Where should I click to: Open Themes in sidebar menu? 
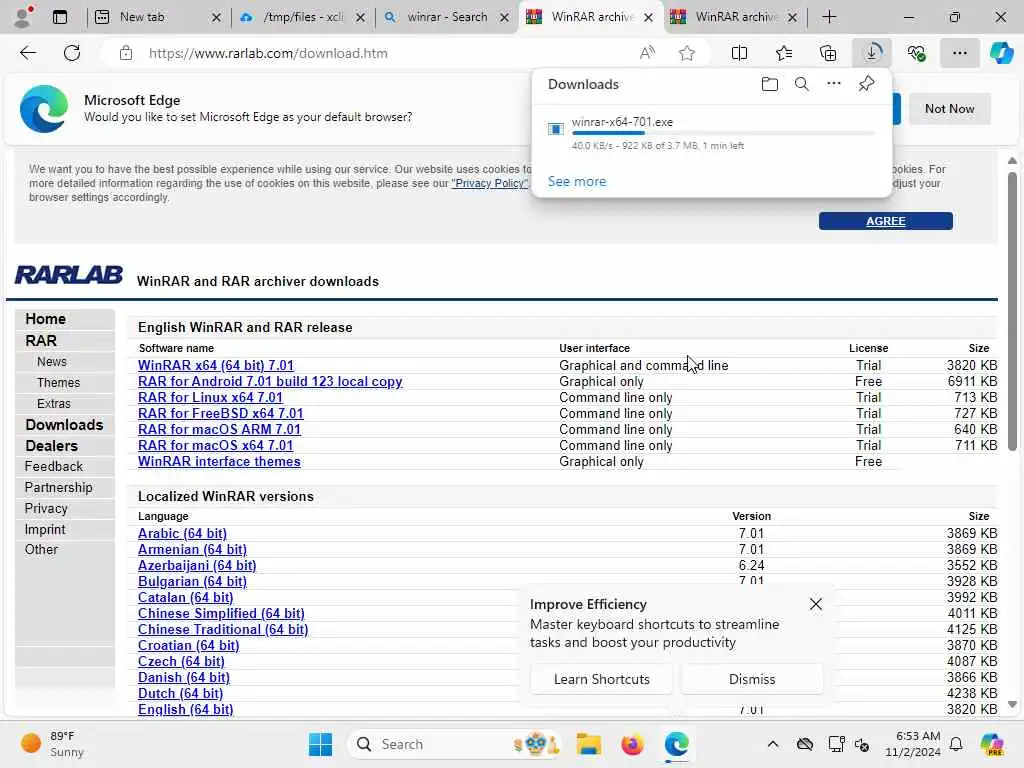(59, 383)
